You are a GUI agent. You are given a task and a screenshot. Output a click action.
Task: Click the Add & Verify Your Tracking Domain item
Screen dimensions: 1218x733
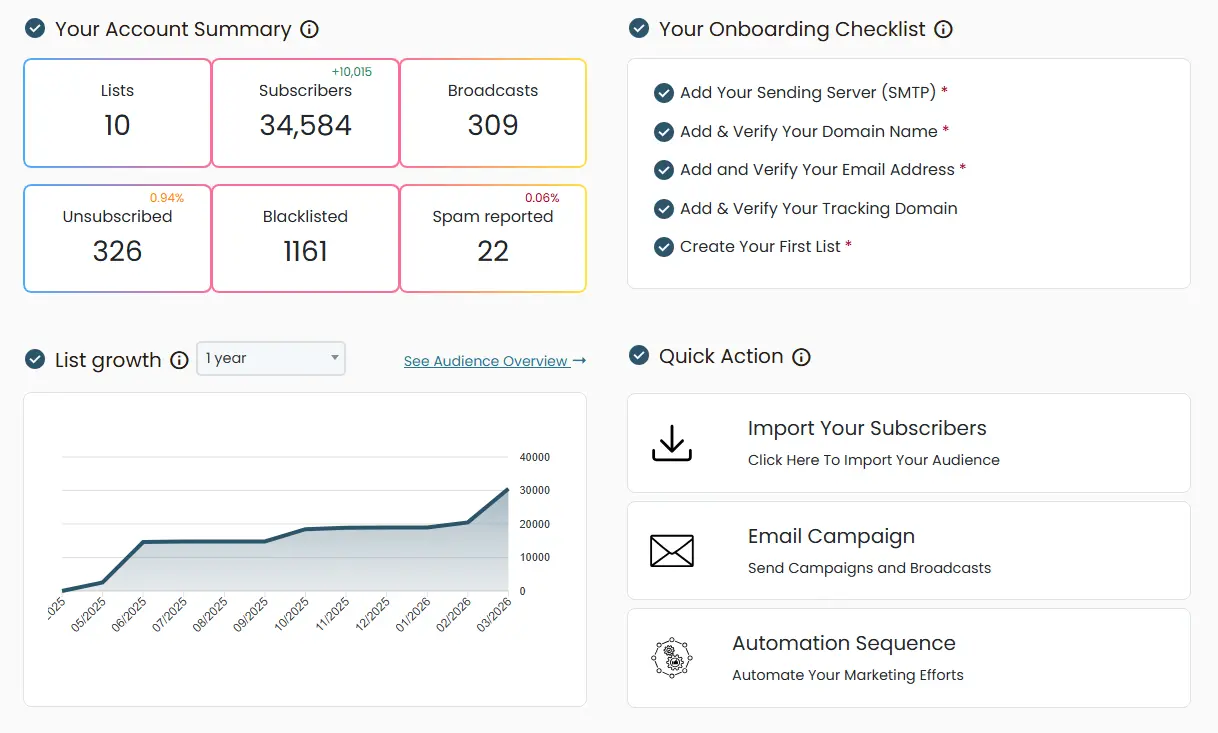(x=818, y=209)
